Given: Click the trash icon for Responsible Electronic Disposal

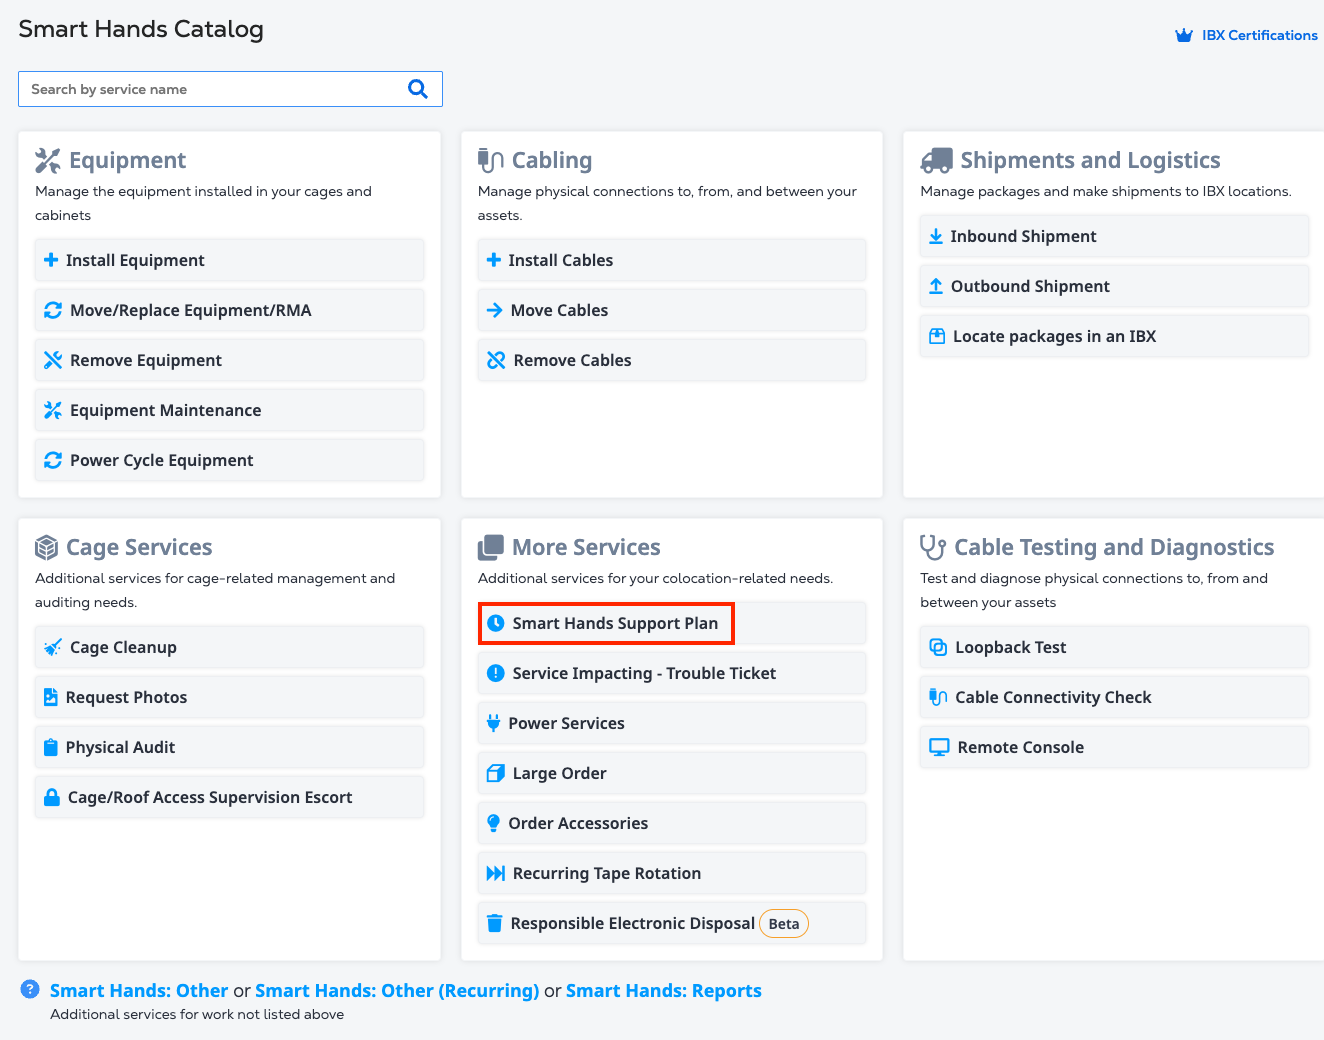Looking at the screenshot, I should click(494, 923).
